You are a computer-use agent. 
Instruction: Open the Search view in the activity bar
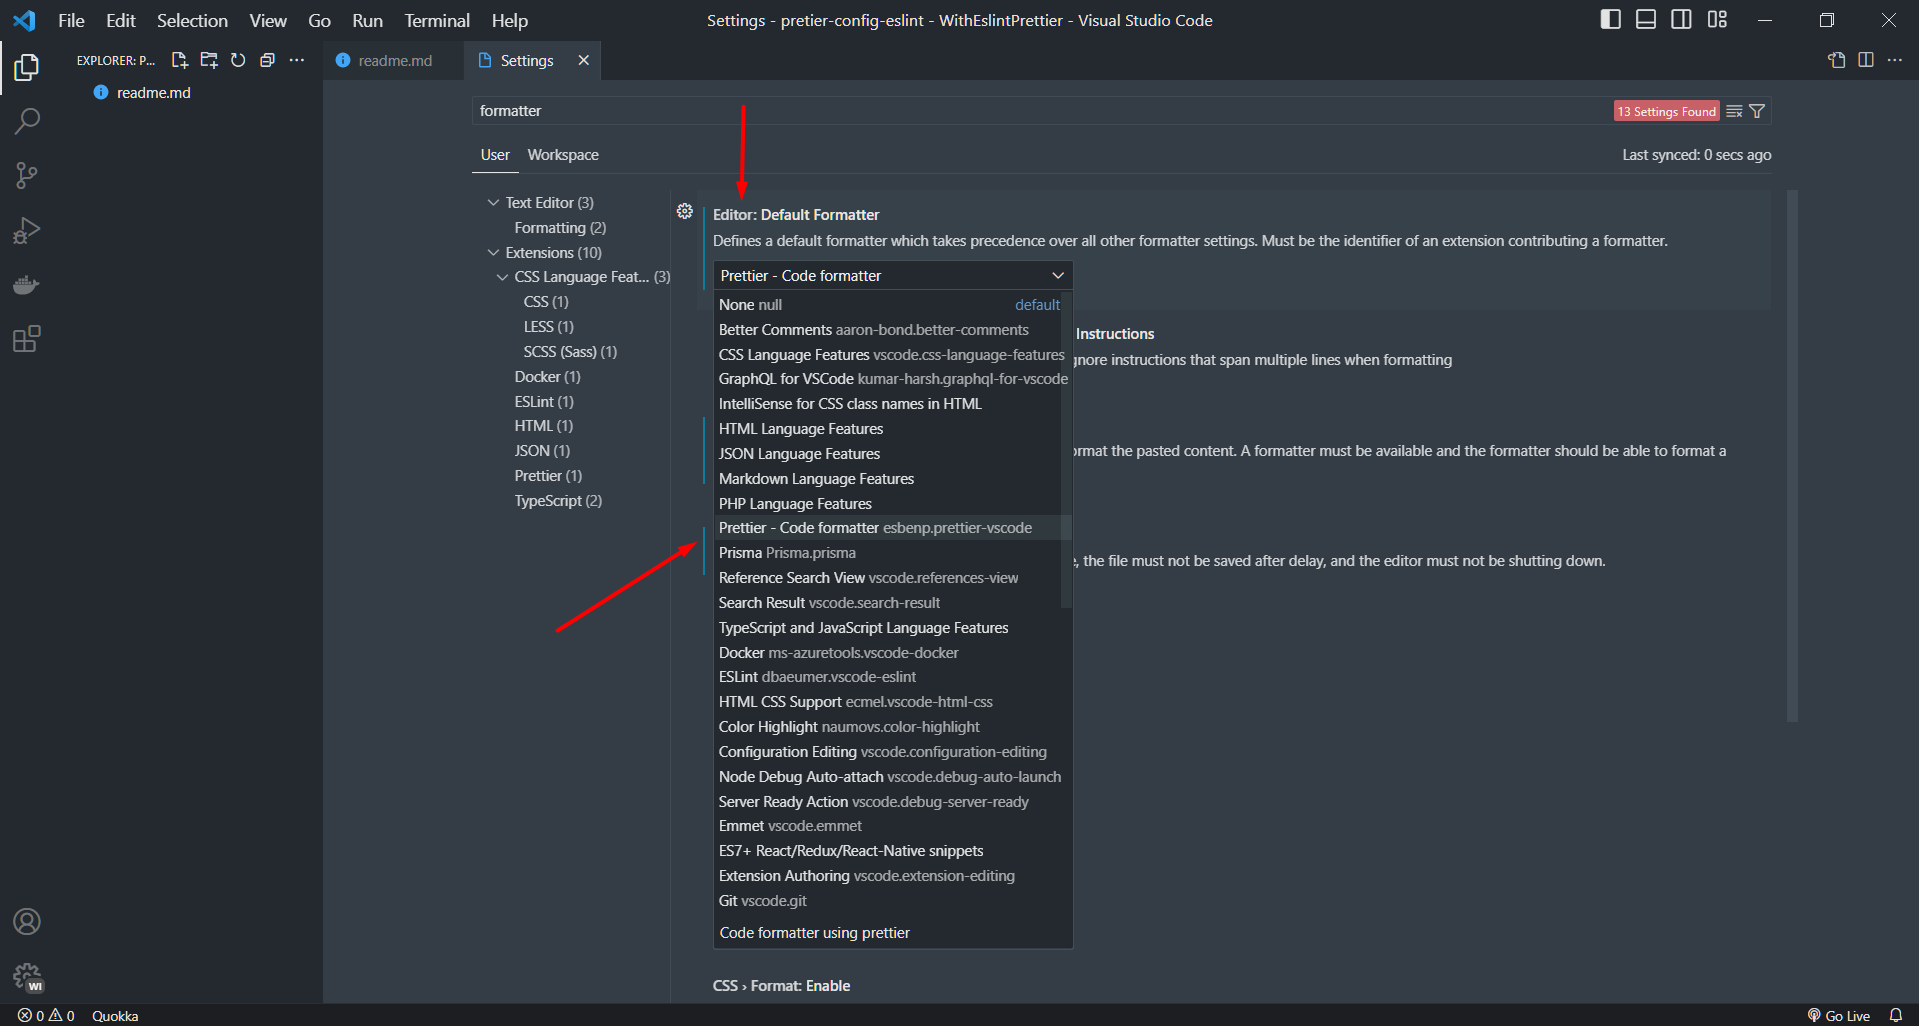click(x=27, y=121)
